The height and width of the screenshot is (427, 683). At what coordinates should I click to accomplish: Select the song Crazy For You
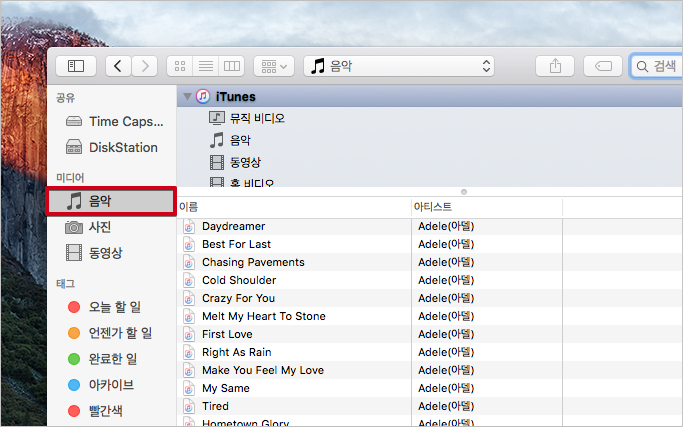(238, 298)
